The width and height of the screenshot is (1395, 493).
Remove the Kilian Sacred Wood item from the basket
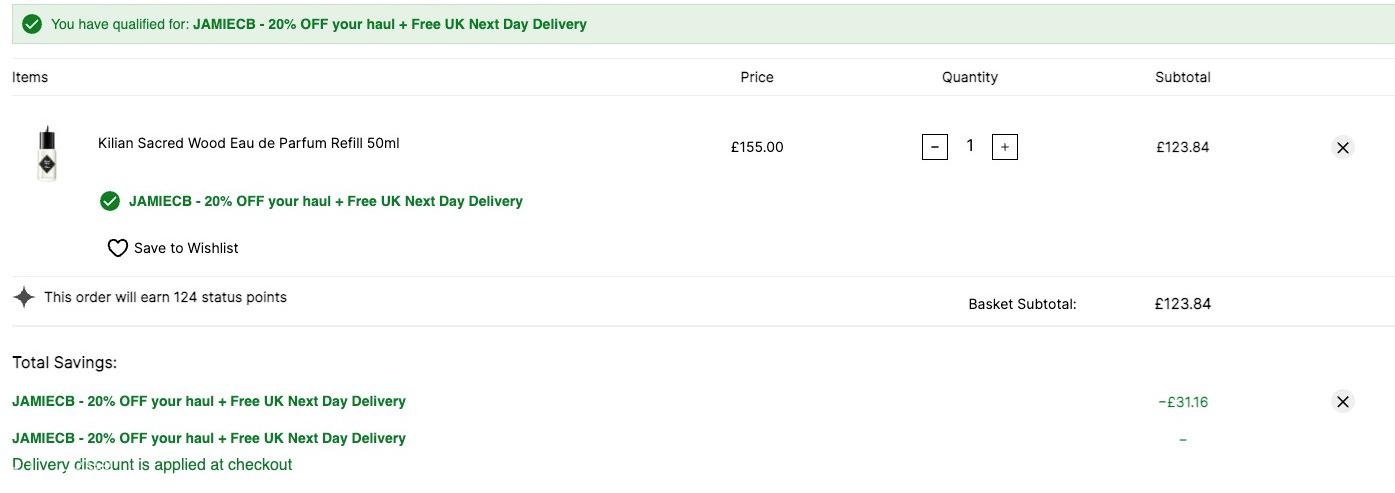(x=1343, y=147)
